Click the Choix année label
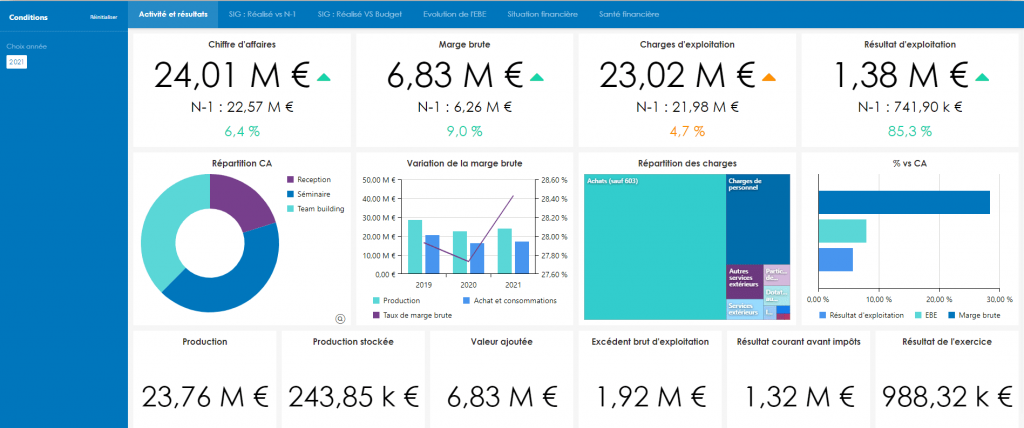 point(26,47)
